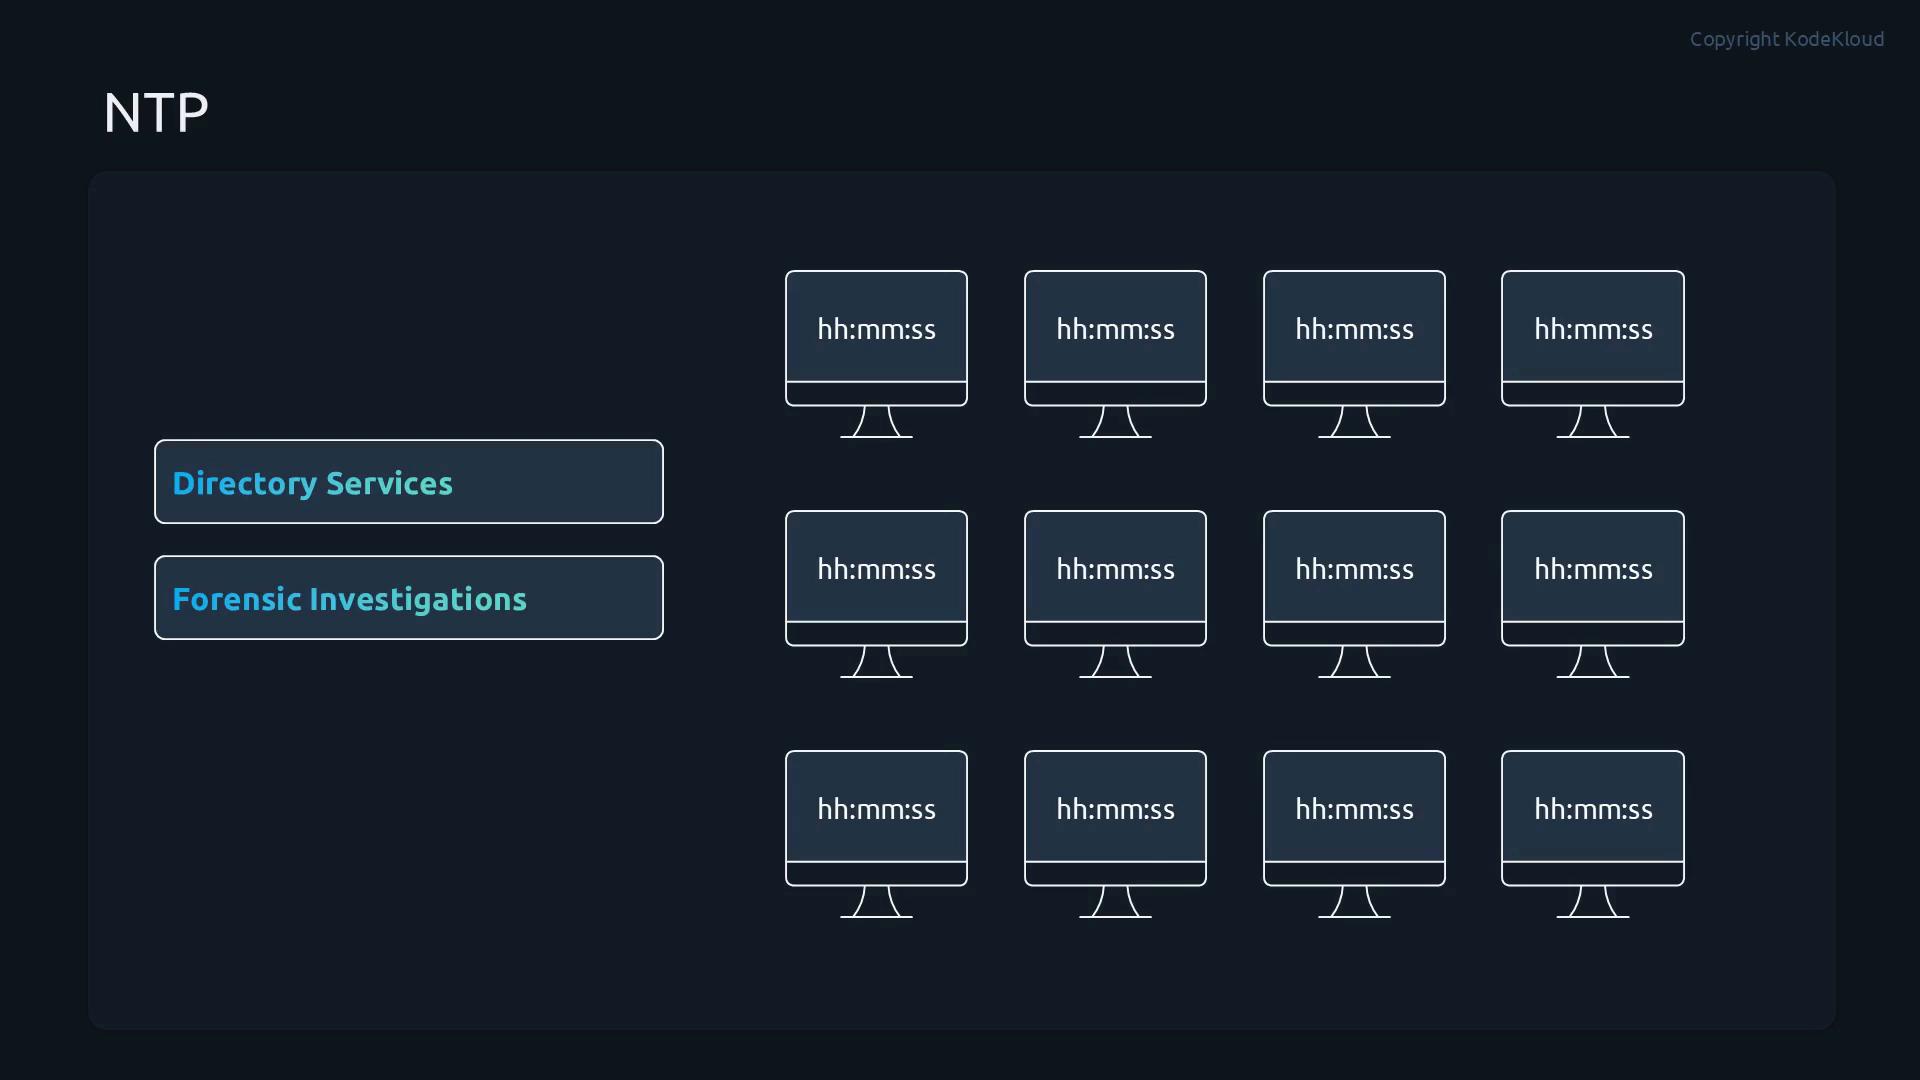Select the last monitor in the middle row

pyautogui.click(x=1593, y=593)
